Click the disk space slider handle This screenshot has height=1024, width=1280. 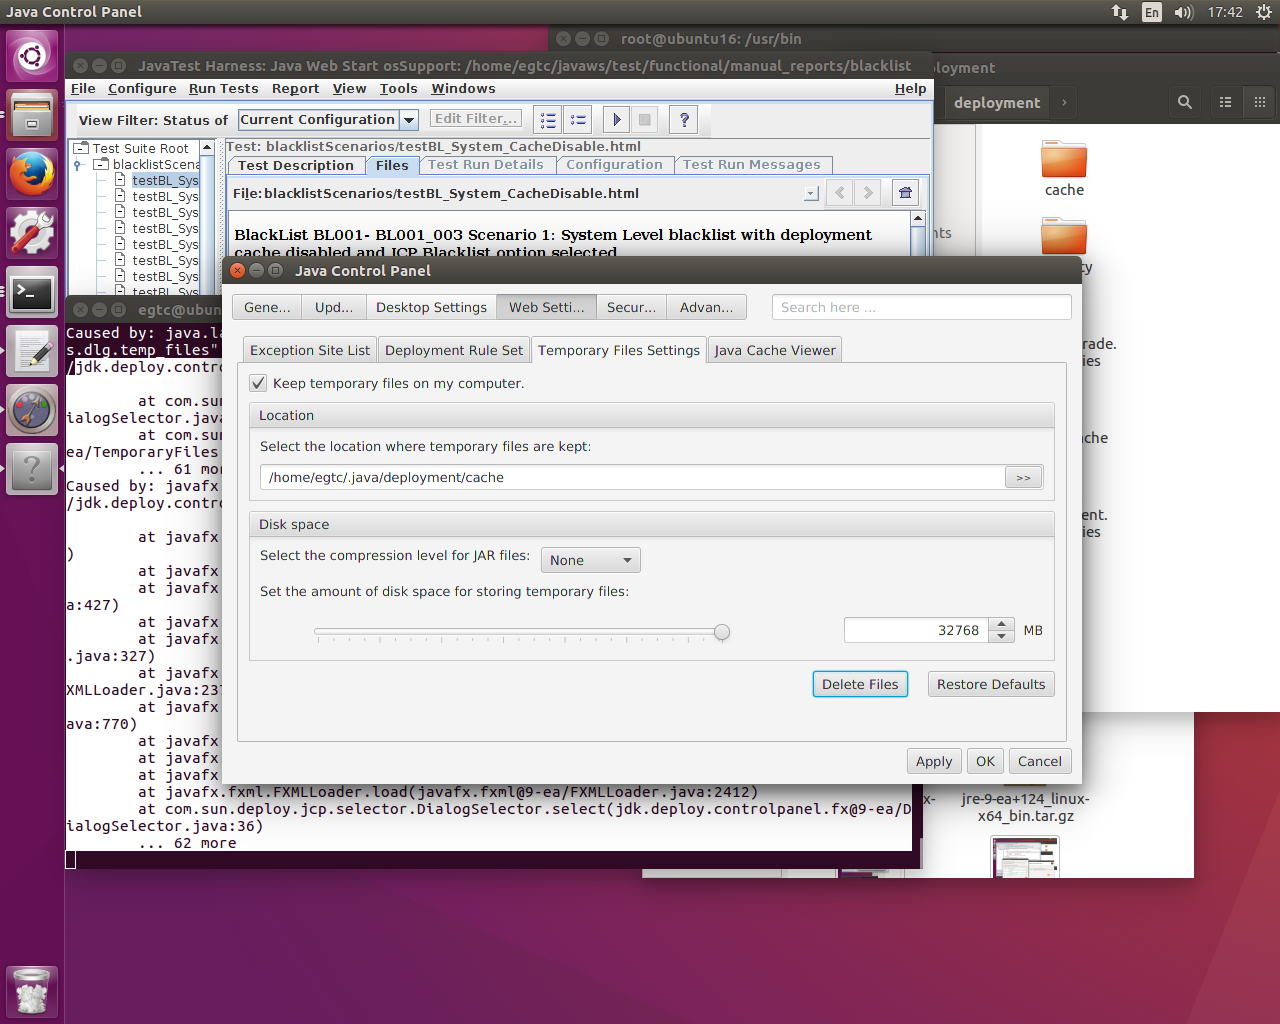[x=722, y=632]
